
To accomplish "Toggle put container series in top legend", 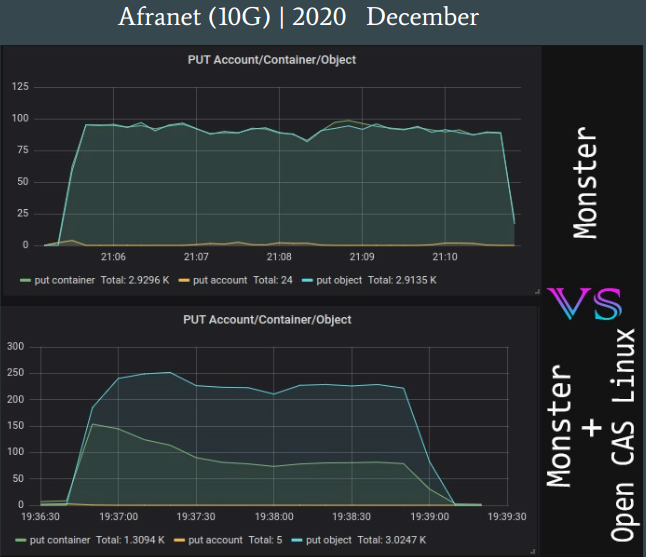I will (65, 281).
